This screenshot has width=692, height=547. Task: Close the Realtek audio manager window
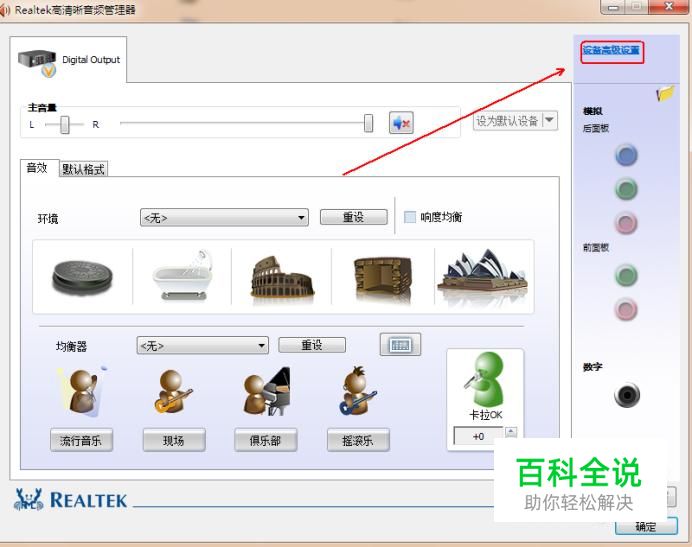click(669, 7)
